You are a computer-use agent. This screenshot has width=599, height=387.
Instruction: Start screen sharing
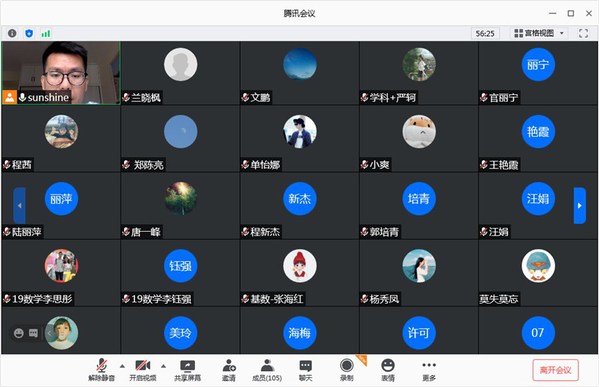point(188,369)
